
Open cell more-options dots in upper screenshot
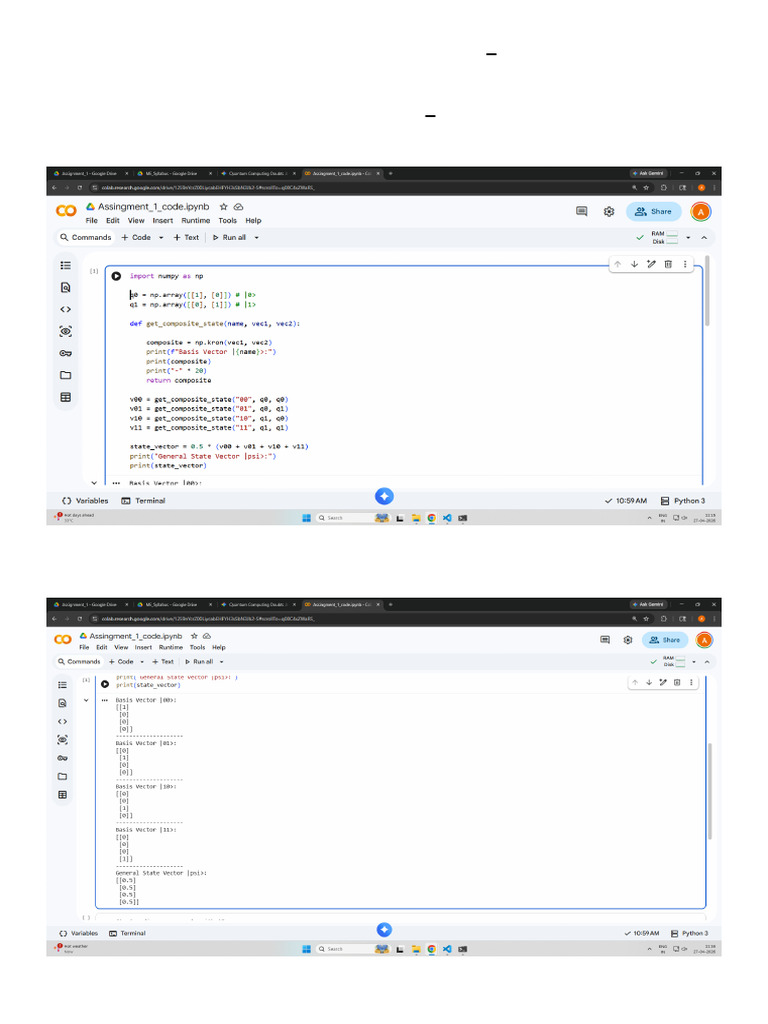(685, 264)
